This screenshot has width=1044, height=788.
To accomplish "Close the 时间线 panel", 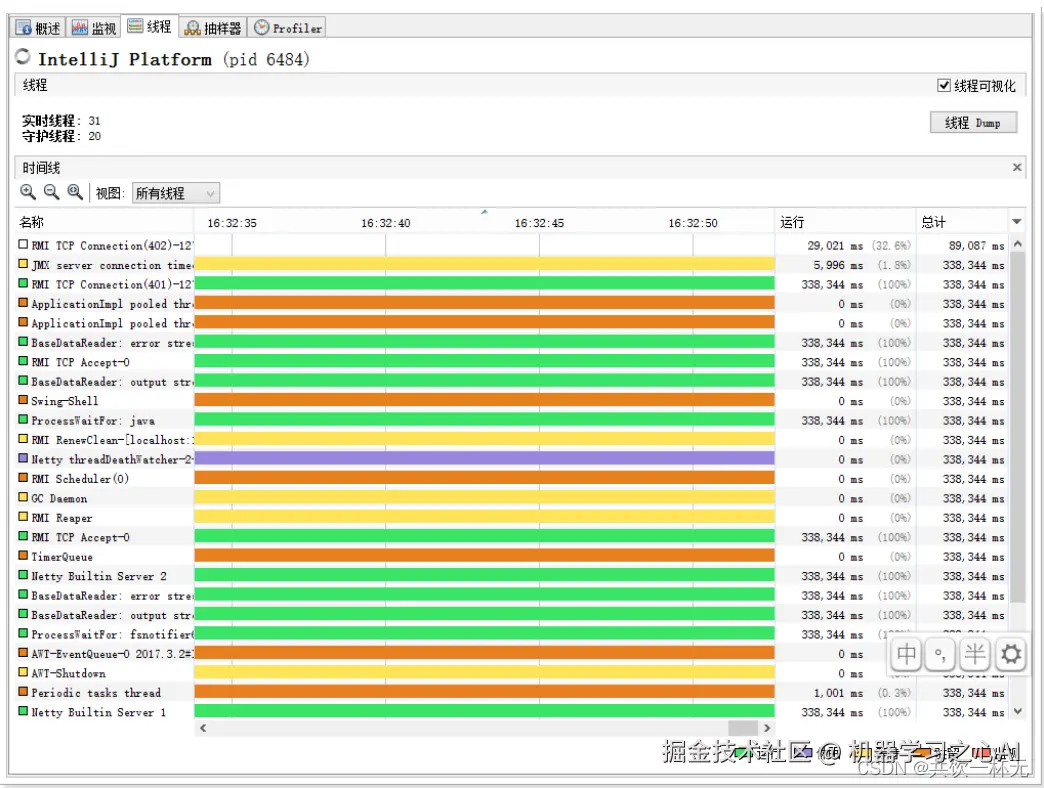I will point(1017,167).
